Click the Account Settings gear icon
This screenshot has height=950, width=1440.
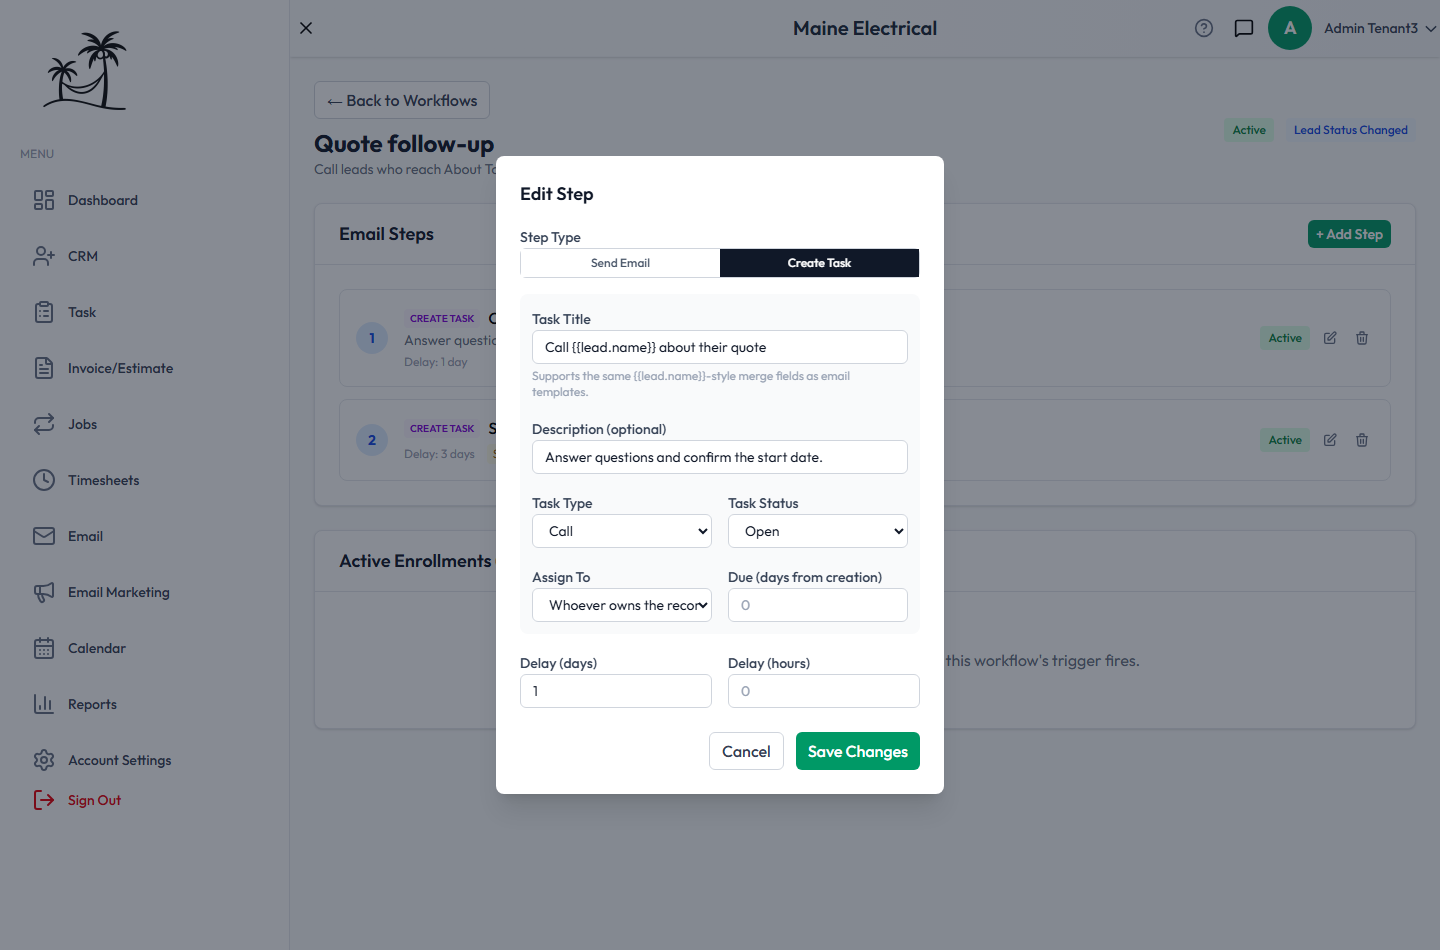(44, 760)
